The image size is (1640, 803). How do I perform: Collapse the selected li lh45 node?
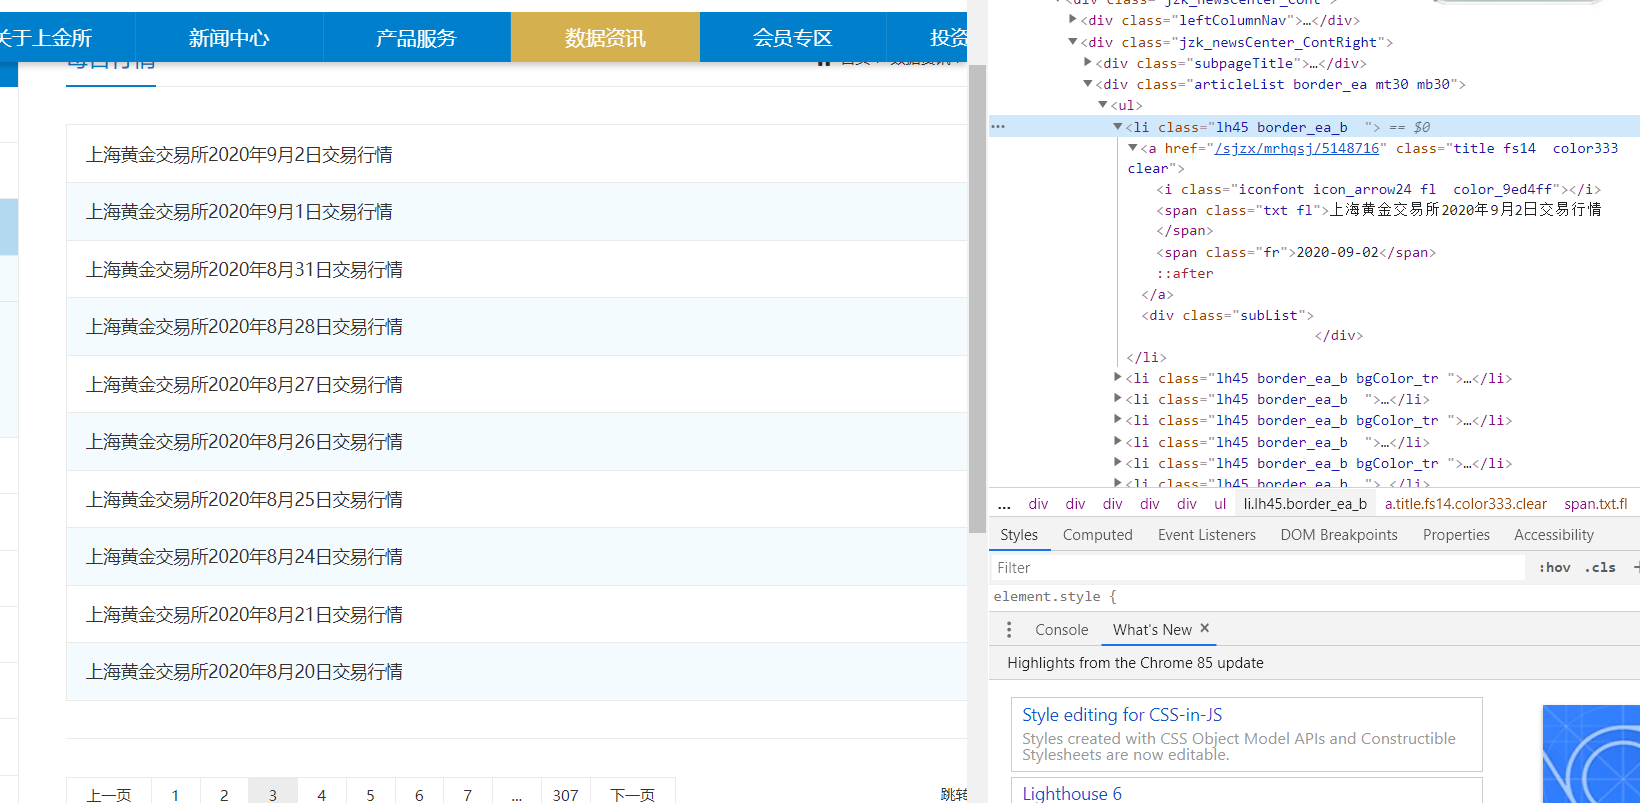pyautogui.click(x=1118, y=127)
